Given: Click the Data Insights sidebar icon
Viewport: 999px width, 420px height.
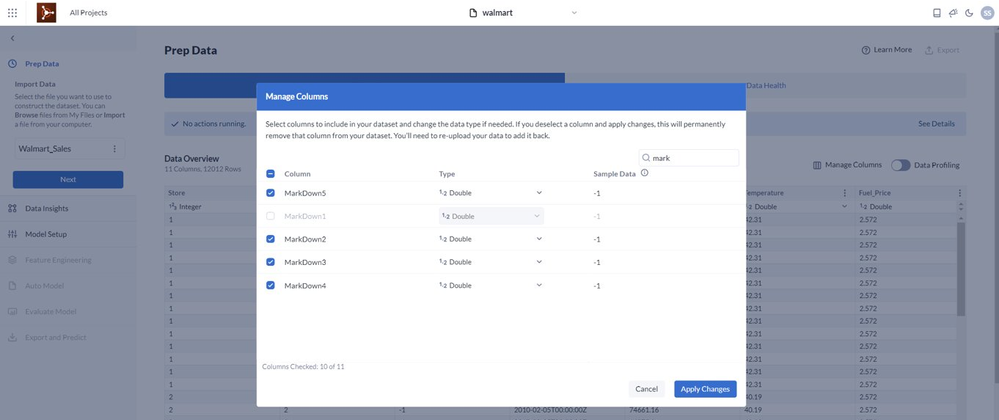Looking at the screenshot, I should tap(12, 208).
